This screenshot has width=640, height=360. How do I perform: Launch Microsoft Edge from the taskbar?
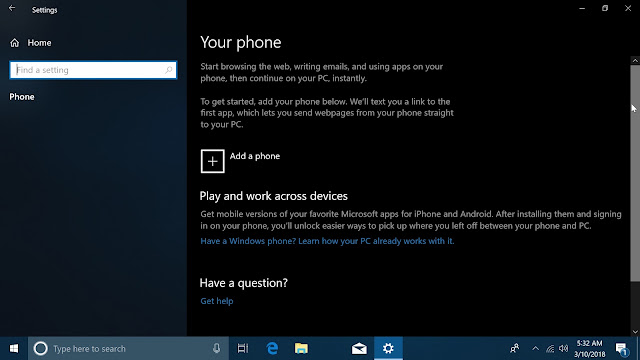[x=272, y=349]
